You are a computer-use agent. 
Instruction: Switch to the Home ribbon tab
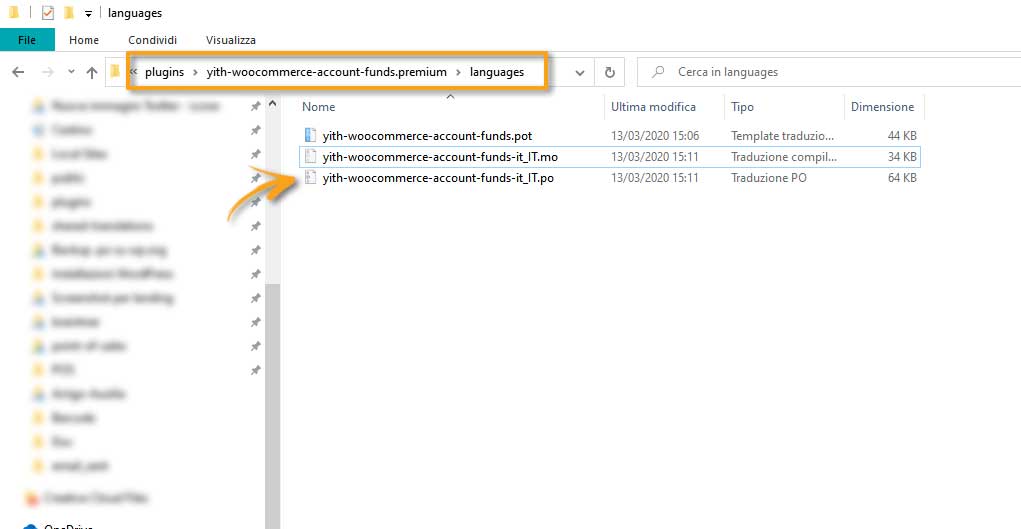tap(84, 40)
